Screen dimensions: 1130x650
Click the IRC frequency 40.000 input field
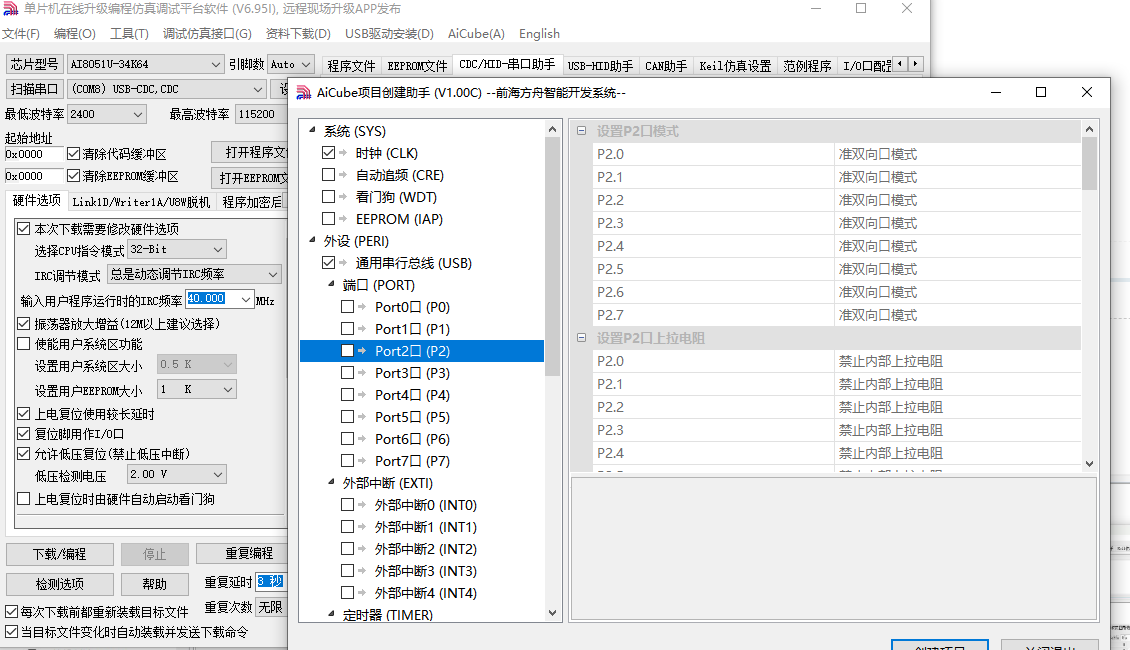(218, 299)
